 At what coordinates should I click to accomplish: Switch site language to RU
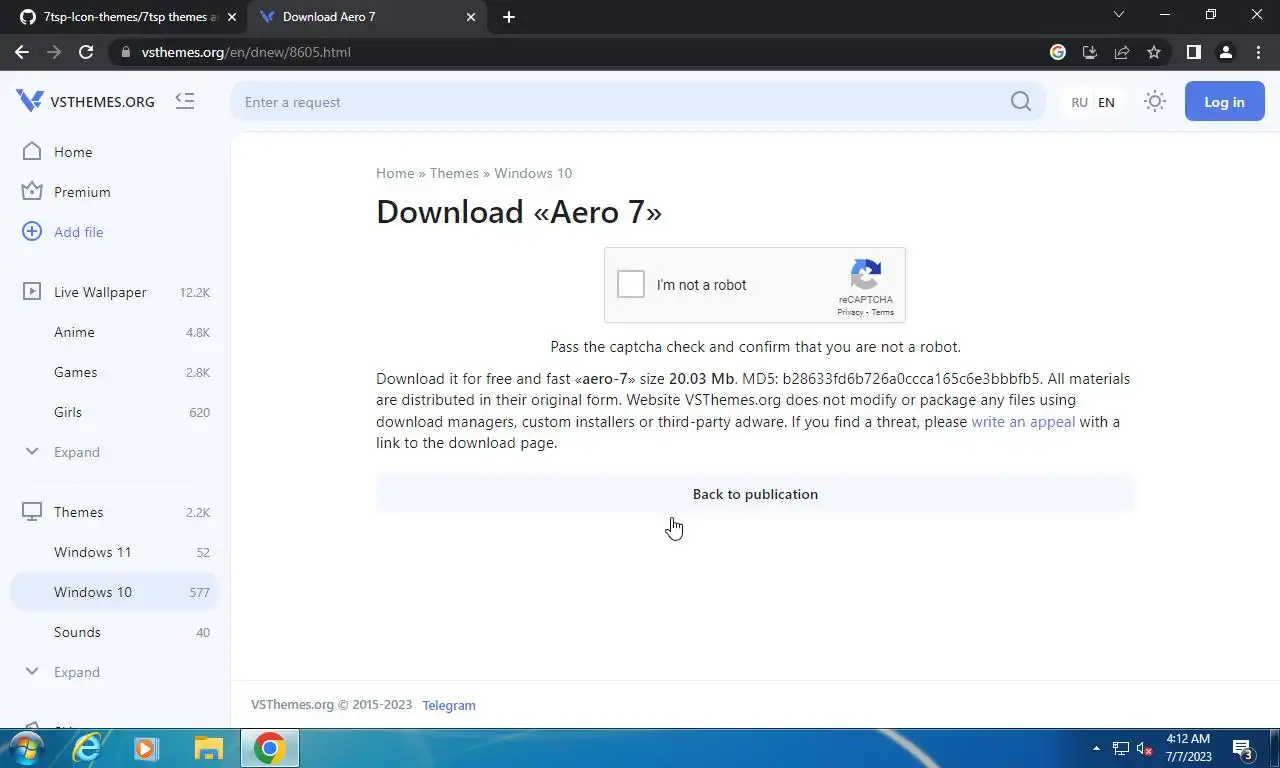pyautogui.click(x=1079, y=102)
